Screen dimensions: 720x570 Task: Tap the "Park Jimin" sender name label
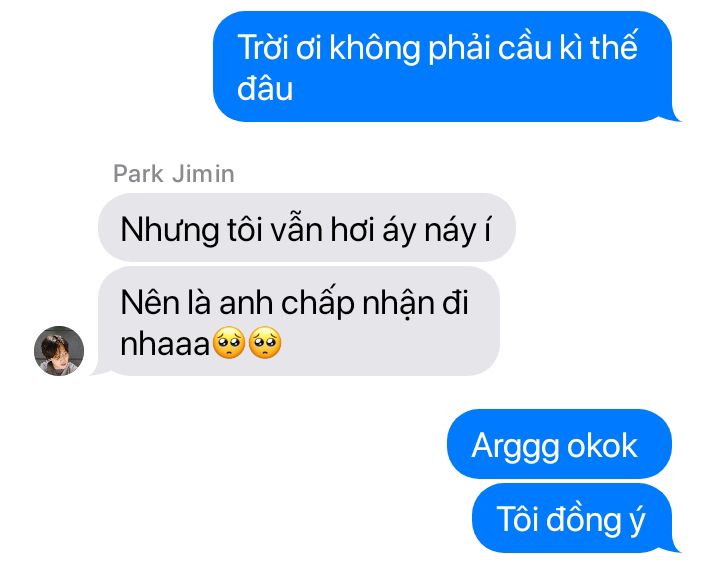174,174
